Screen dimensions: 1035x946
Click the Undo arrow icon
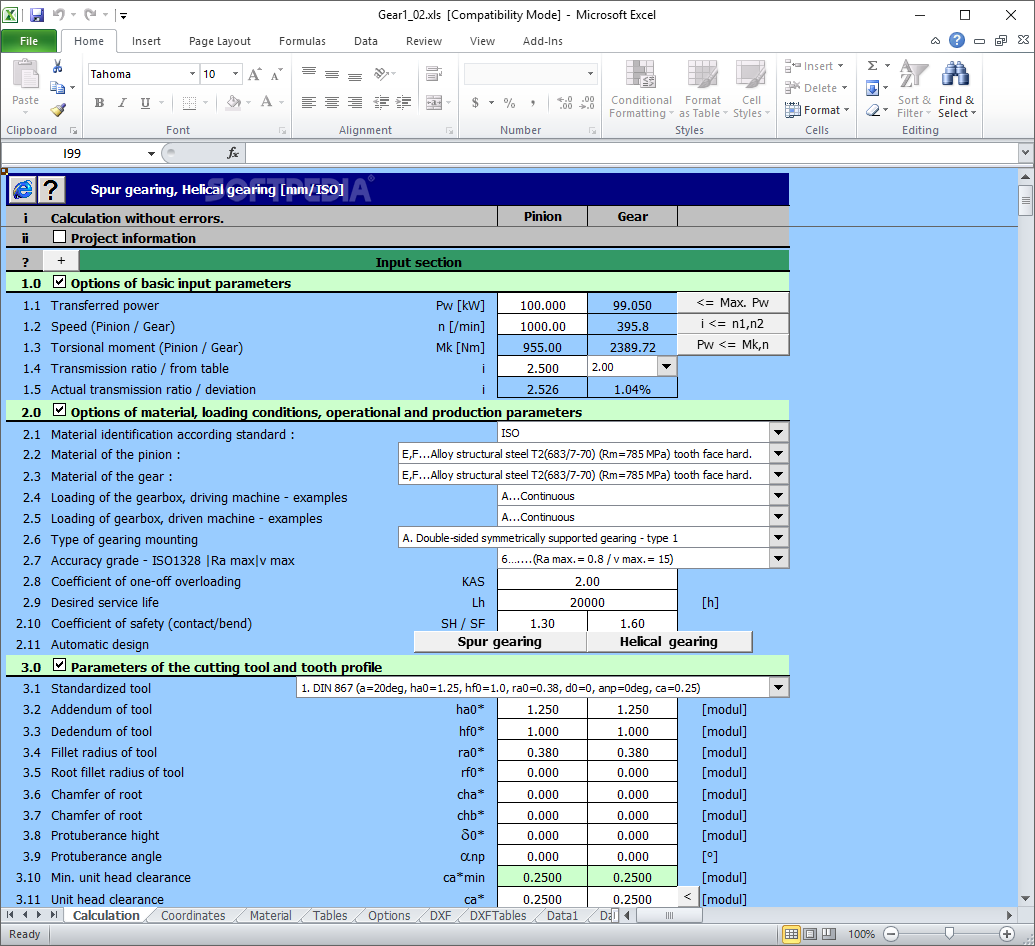click(x=58, y=15)
